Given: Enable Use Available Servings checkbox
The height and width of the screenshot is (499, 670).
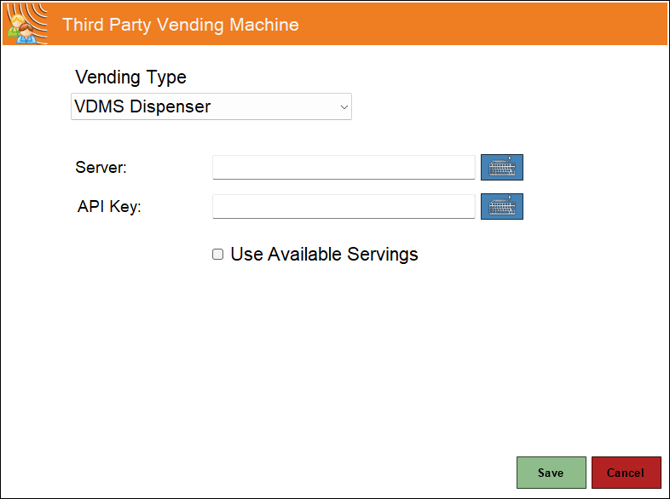Looking at the screenshot, I should [218, 254].
